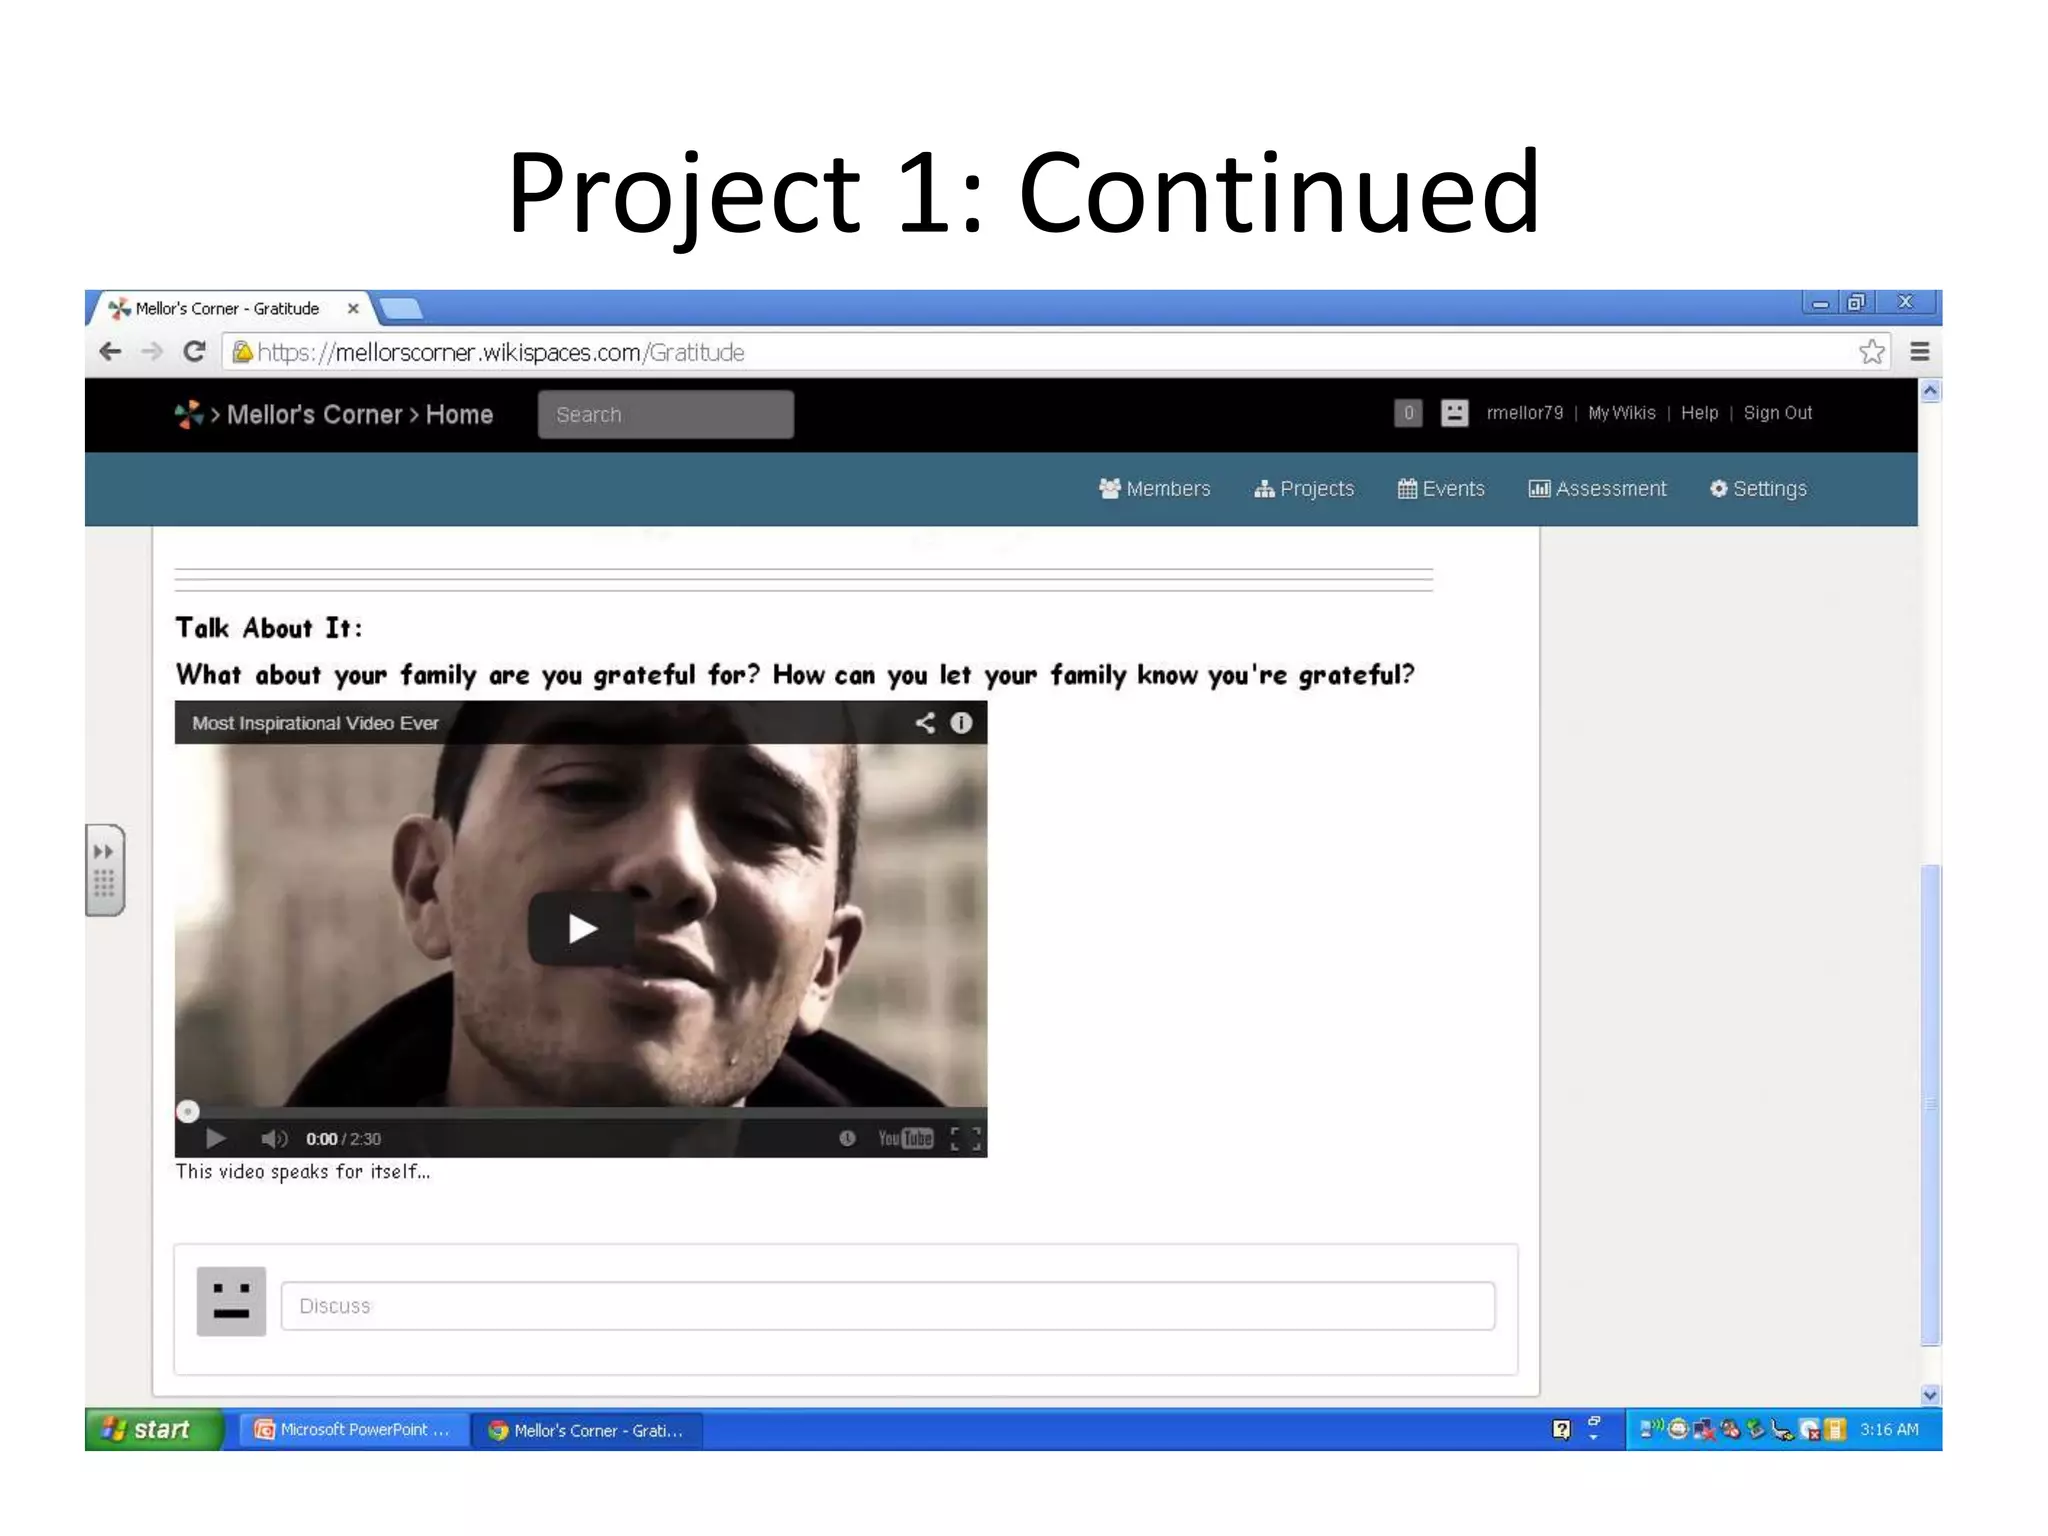The image size is (2048, 1536).
Task: Go back with the browser back arrow
Action: [110, 352]
